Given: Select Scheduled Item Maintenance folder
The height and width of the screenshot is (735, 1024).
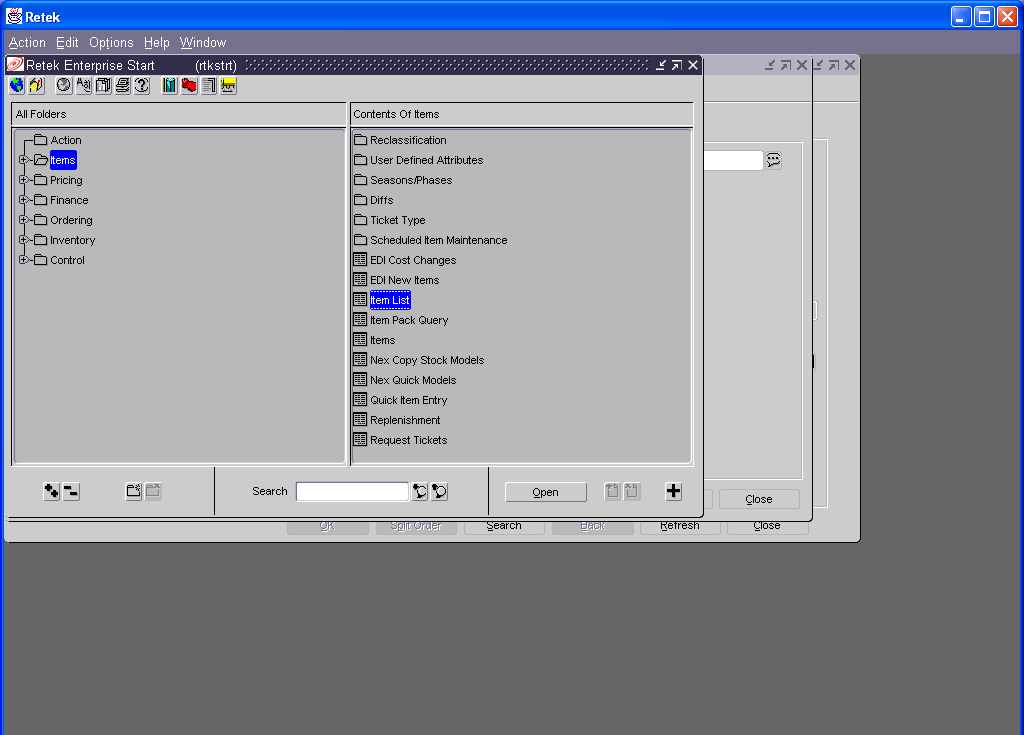Looking at the screenshot, I should [438, 240].
